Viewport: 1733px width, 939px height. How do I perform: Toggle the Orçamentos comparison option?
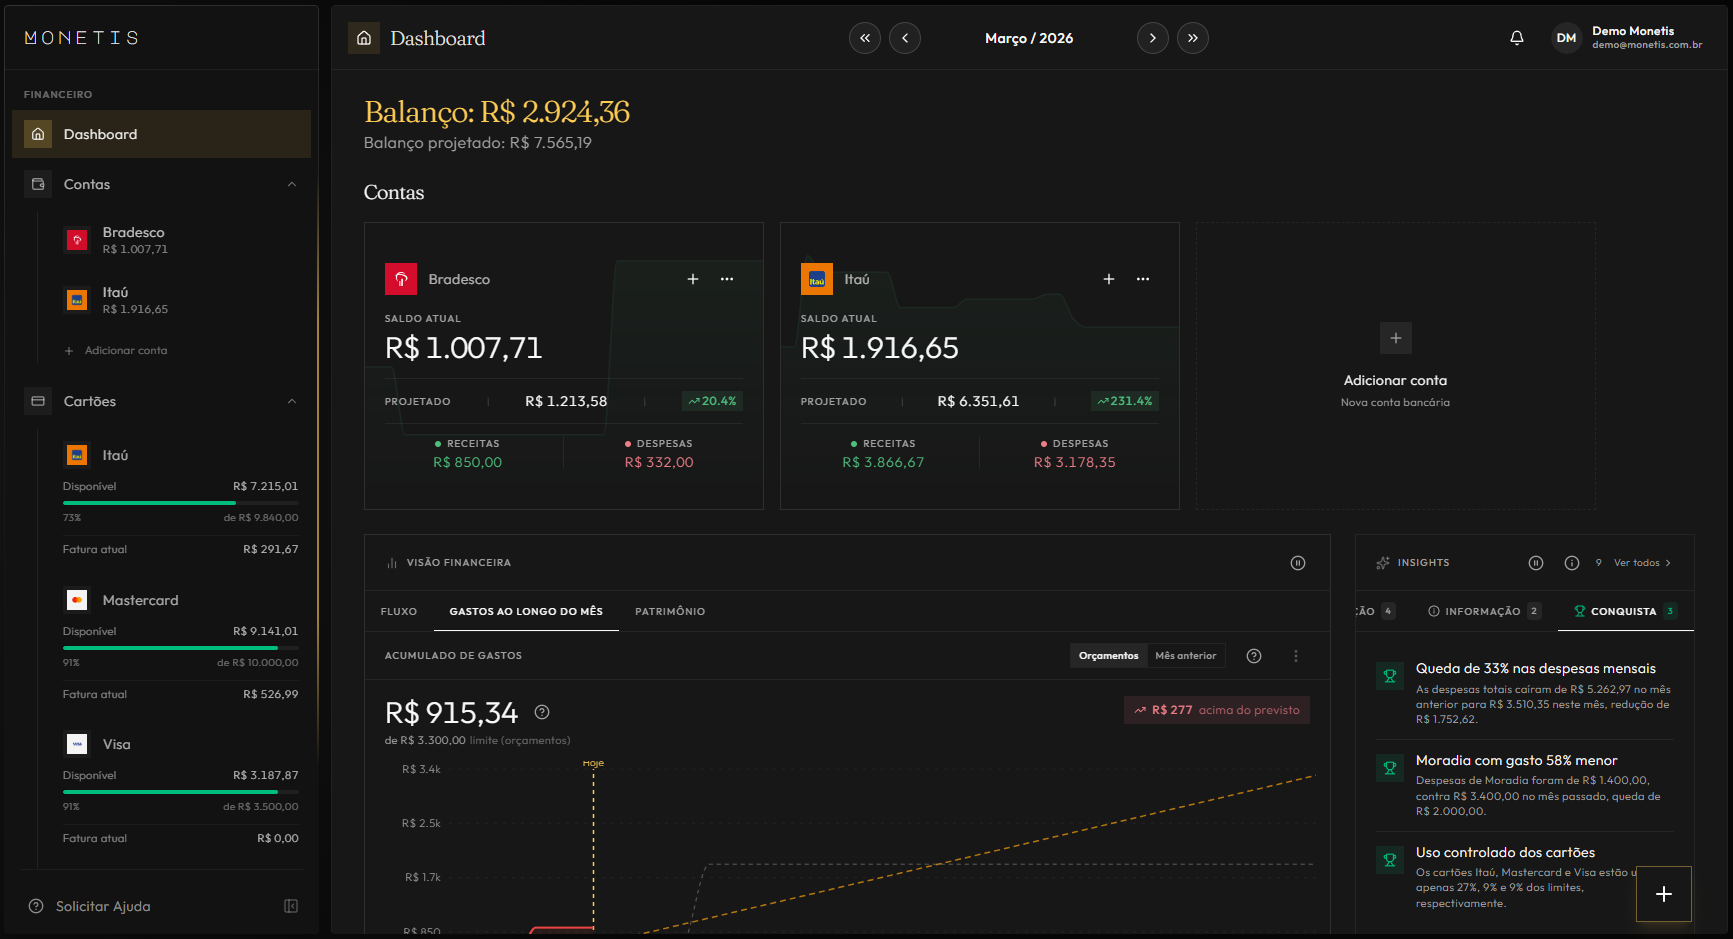[x=1108, y=656]
